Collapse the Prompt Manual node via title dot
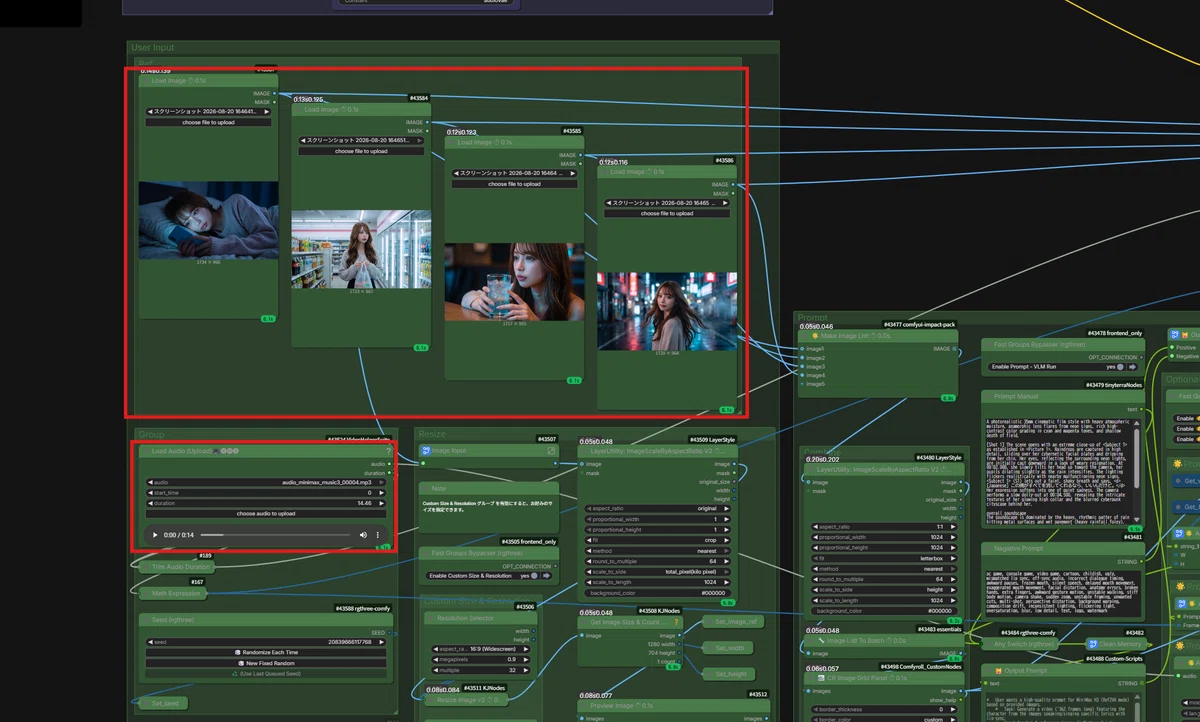 988,396
